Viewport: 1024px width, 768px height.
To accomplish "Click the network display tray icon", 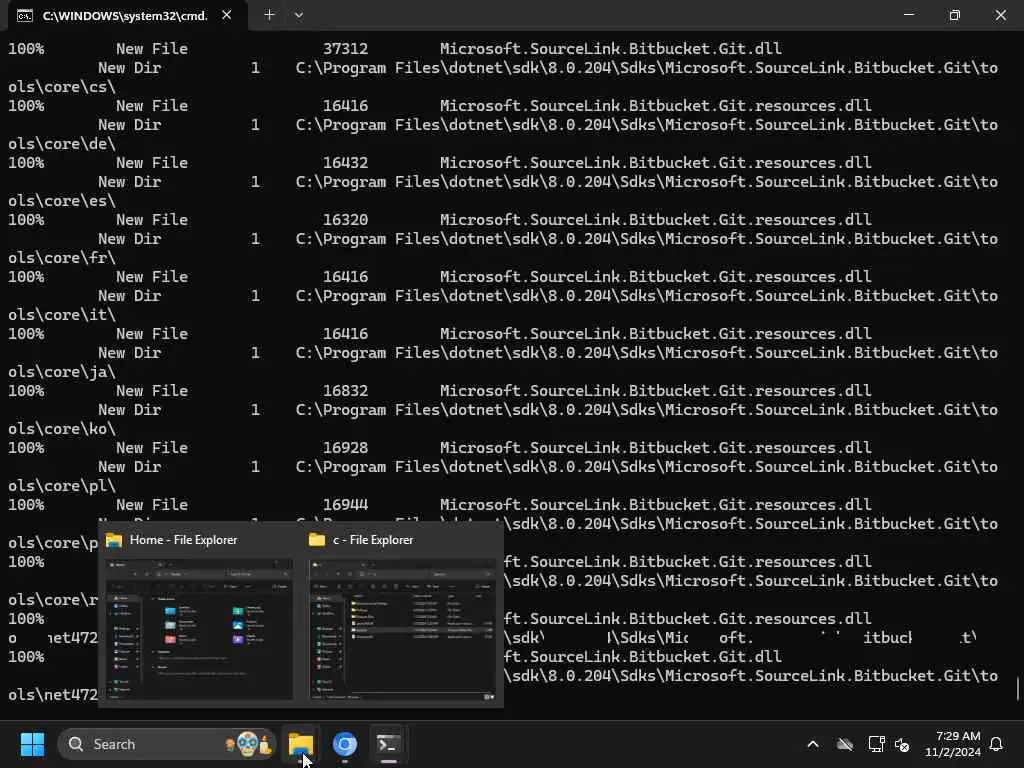I will (876, 744).
